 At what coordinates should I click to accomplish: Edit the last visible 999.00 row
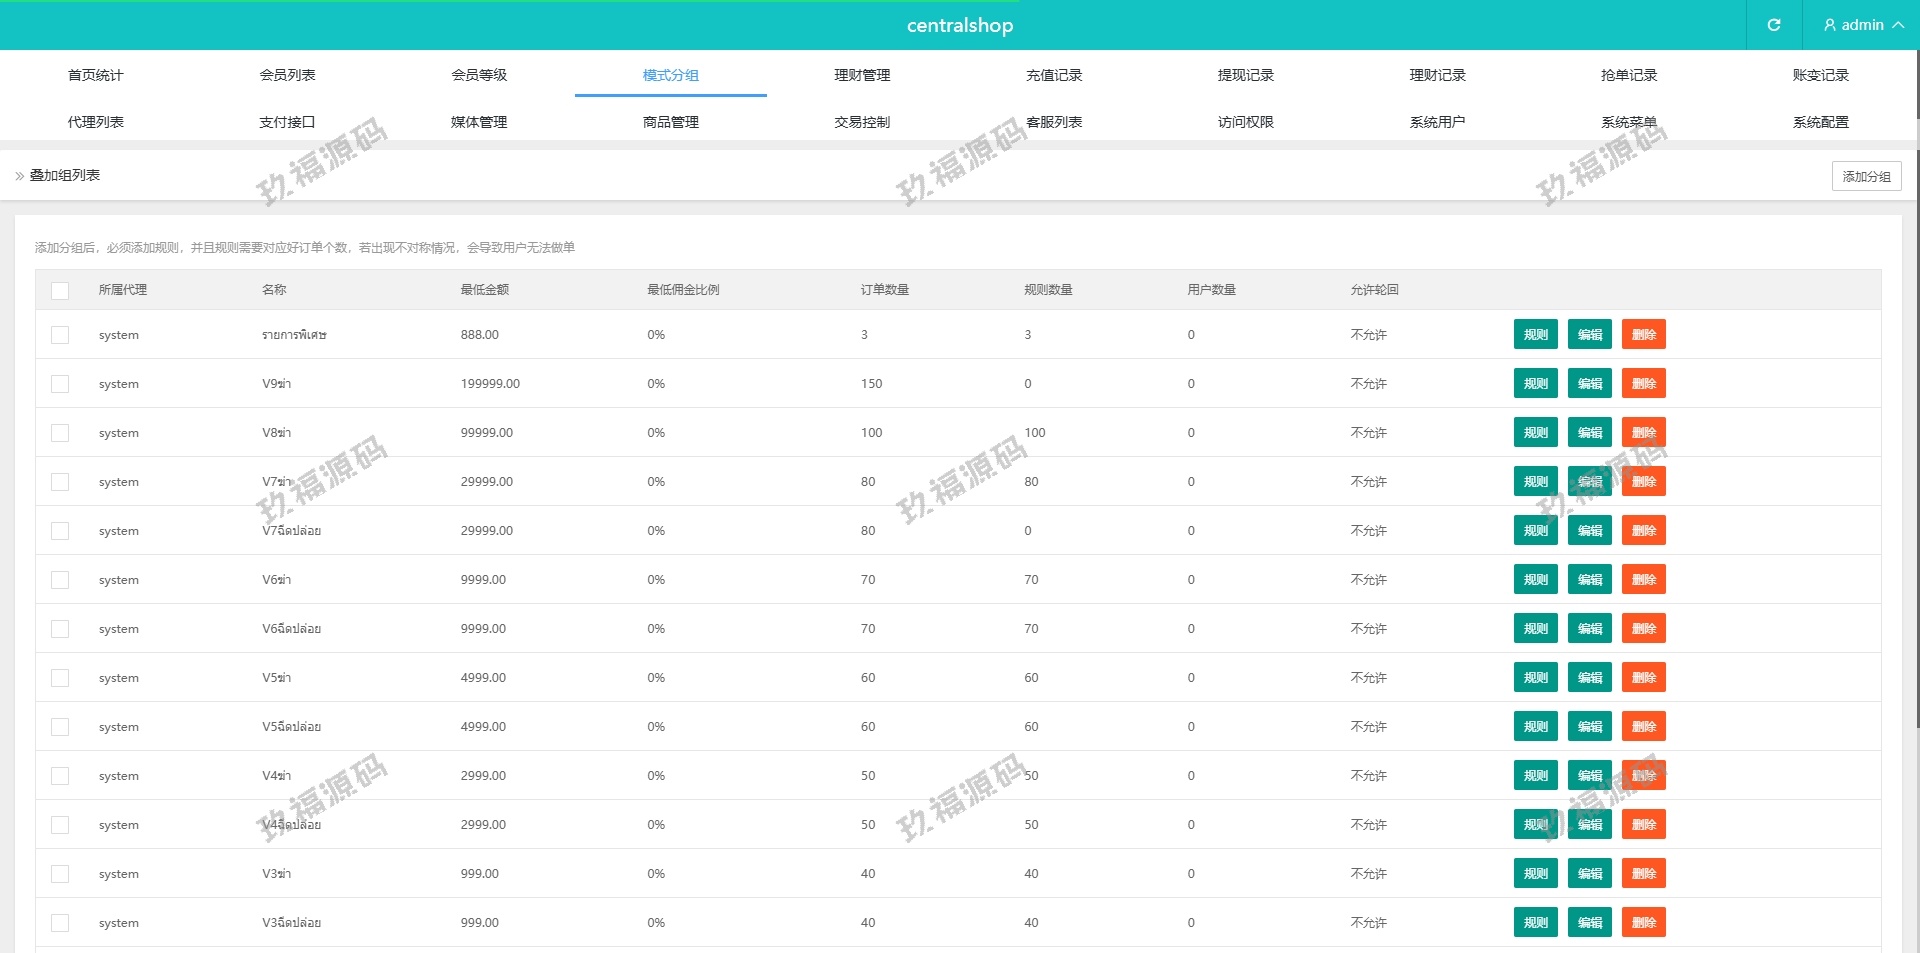coord(1589,923)
